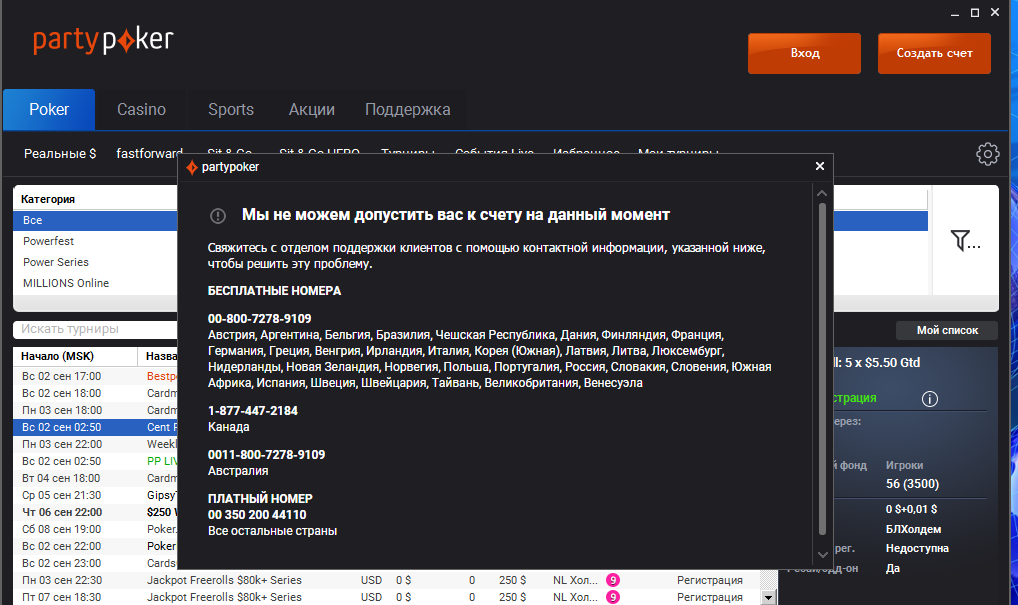Select the Поддержка tab
The height and width of the screenshot is (605, 1018).
coord(408,109)
